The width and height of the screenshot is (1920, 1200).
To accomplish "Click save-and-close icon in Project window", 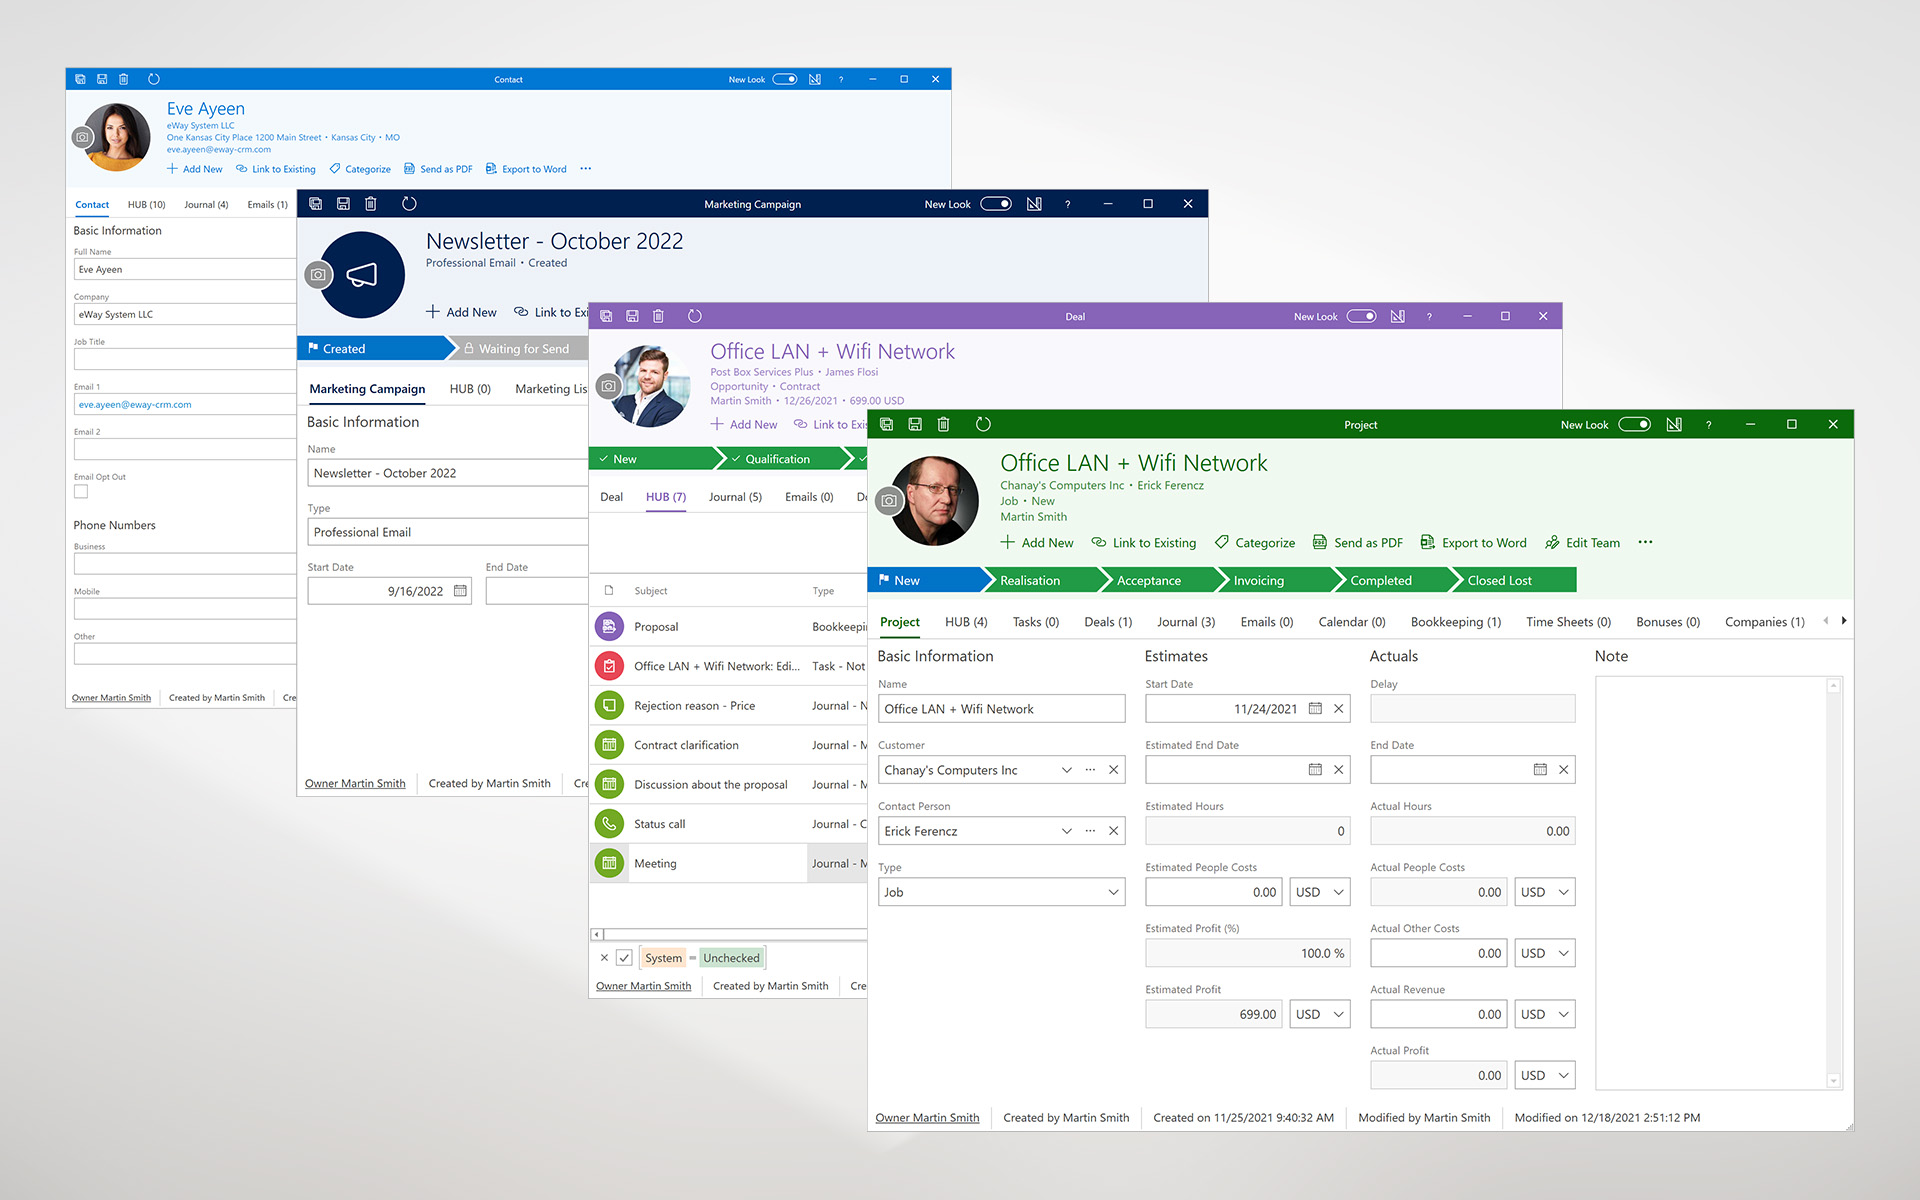I will (886, 424).
